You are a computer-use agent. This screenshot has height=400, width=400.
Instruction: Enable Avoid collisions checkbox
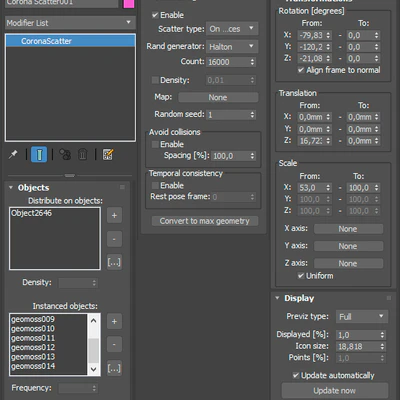point(155,144)
